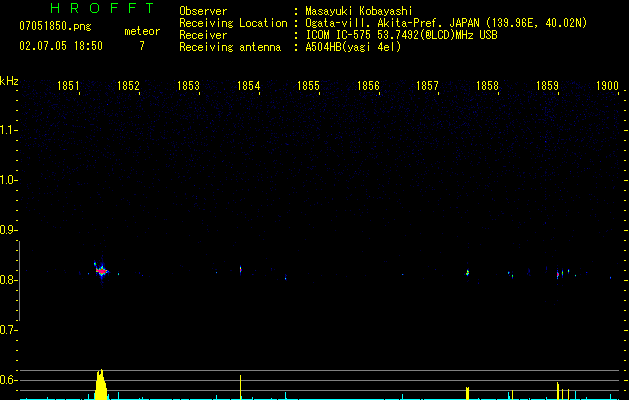This screenshot has width=629, height=400.
Task: Click the bright echo at 1859
Action: 558,275
